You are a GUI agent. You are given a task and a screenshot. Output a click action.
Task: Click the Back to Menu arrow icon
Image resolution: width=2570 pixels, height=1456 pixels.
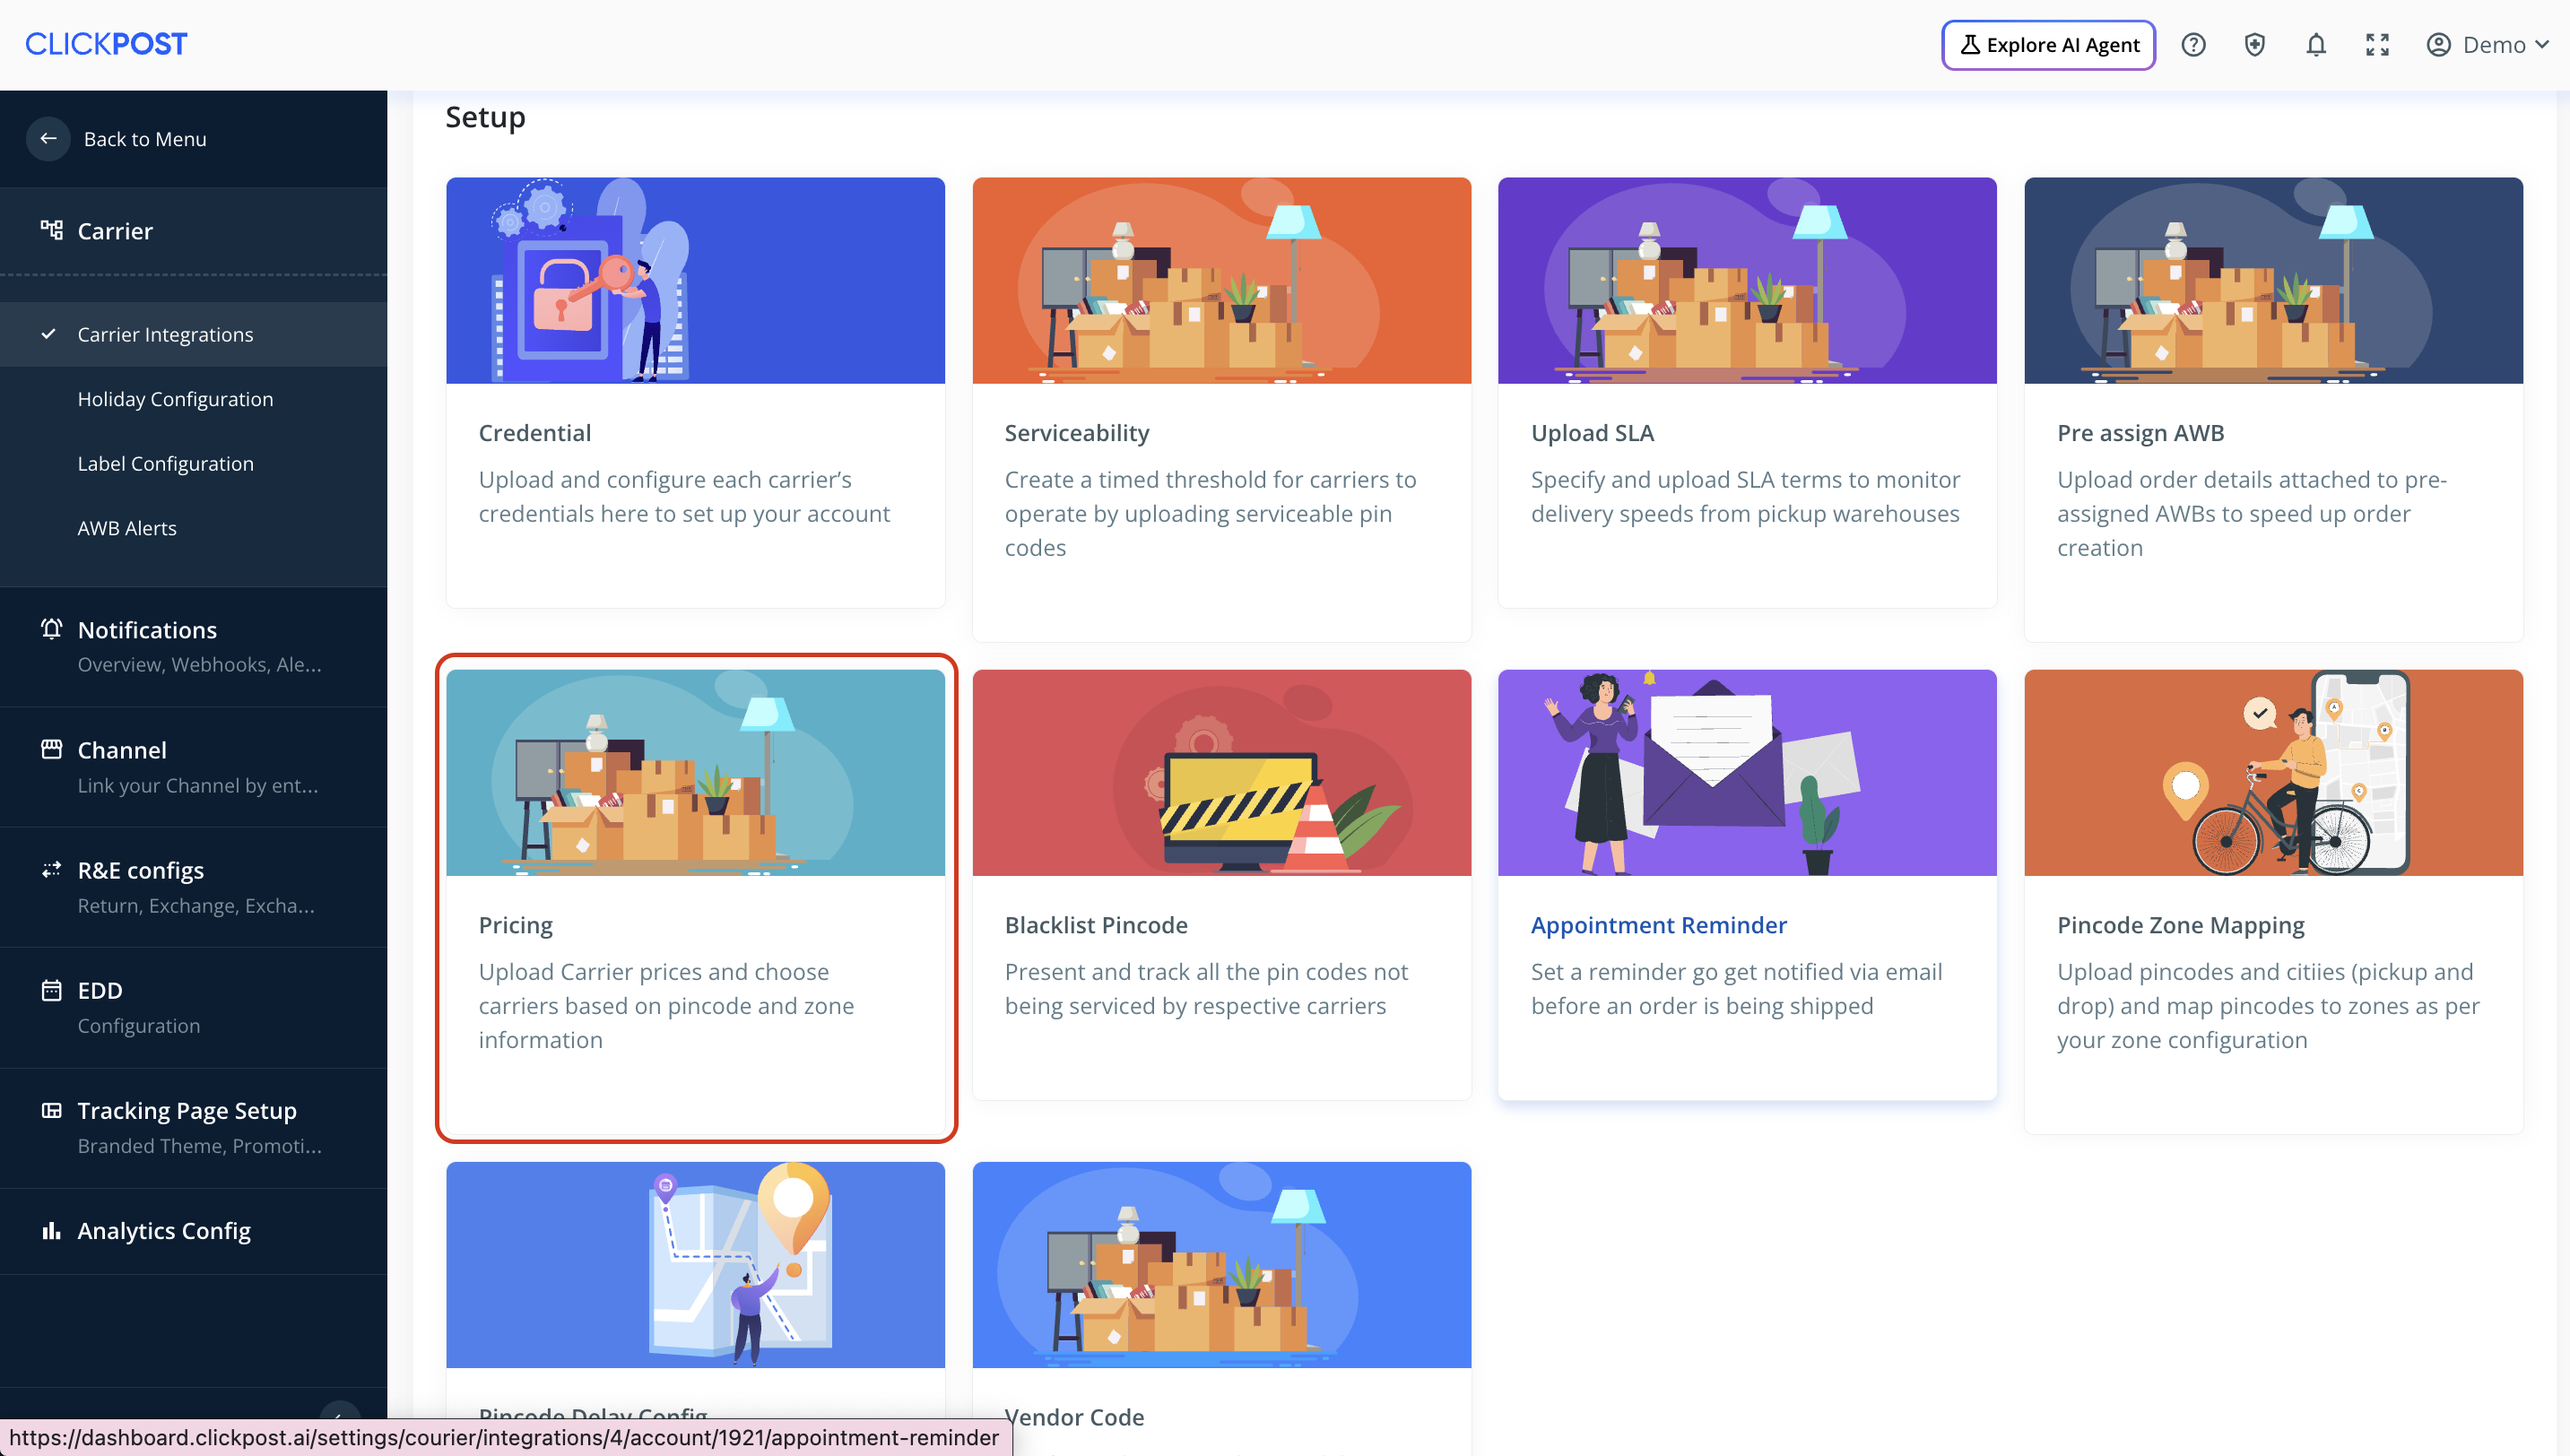click(48, 139)
